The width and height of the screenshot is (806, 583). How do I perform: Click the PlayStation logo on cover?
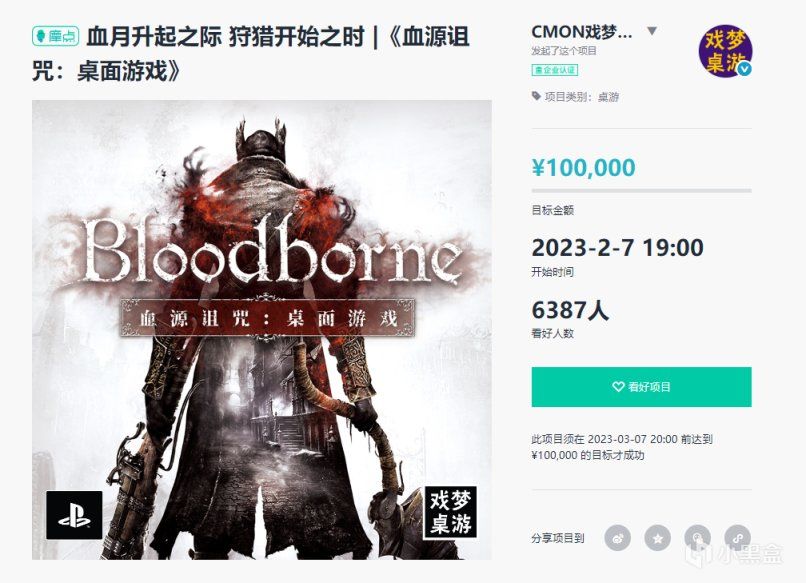[x=74, y=515]
